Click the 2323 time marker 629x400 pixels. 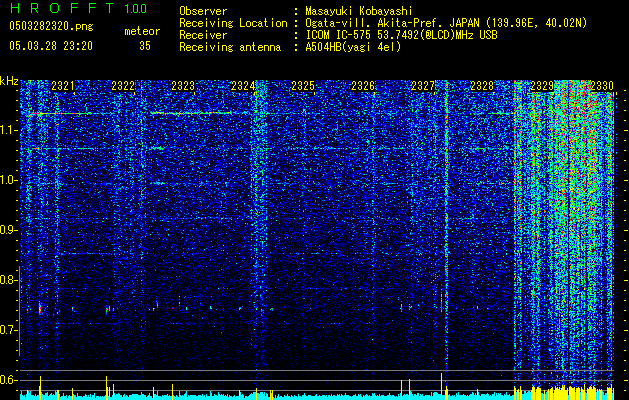183,85
